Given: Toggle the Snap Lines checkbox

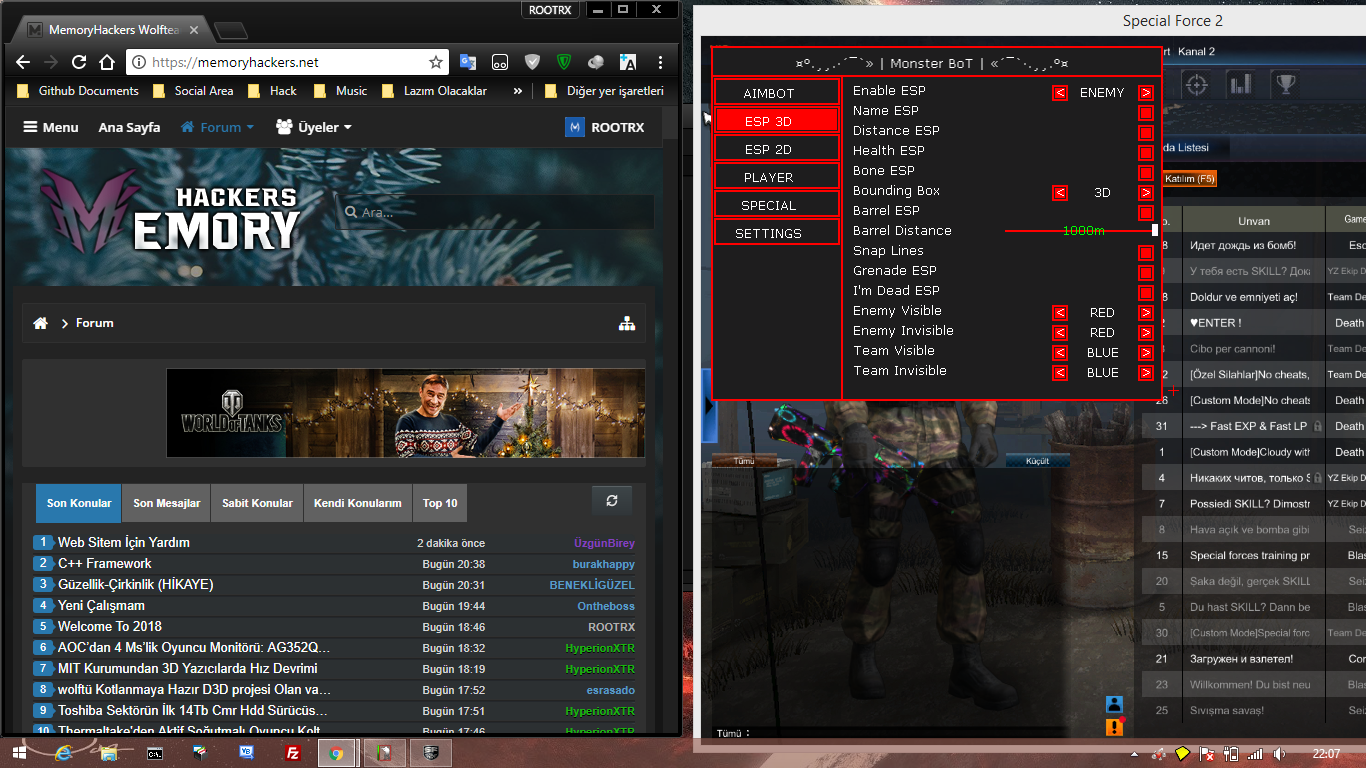Looking at the screenshot, I should coord(1146,252).
